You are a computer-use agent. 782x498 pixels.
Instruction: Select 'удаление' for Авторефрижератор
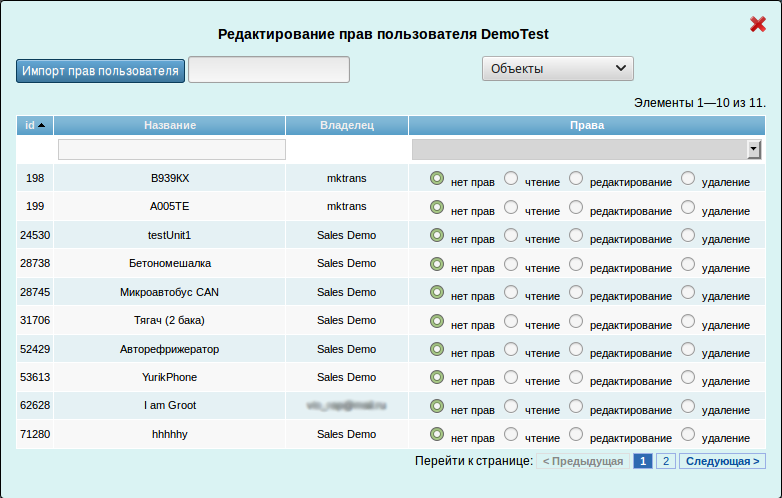[688, 349]
